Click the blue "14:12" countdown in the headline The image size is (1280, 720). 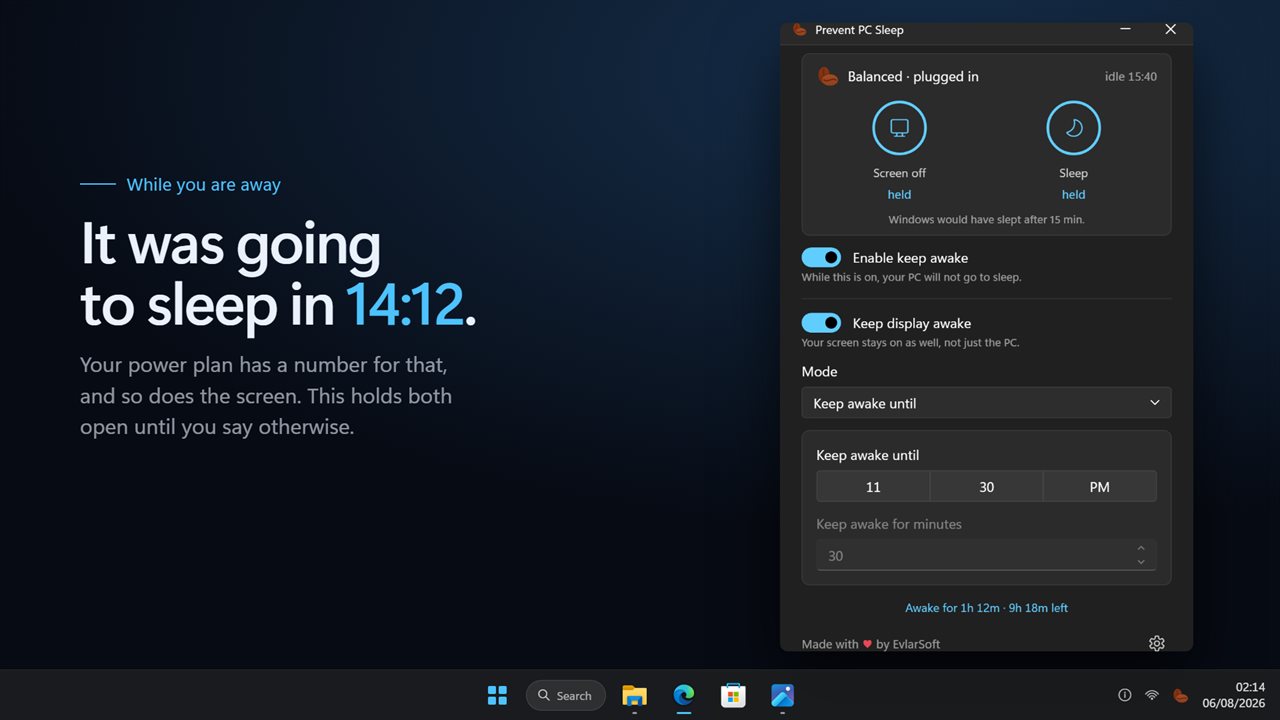point(404,305)
